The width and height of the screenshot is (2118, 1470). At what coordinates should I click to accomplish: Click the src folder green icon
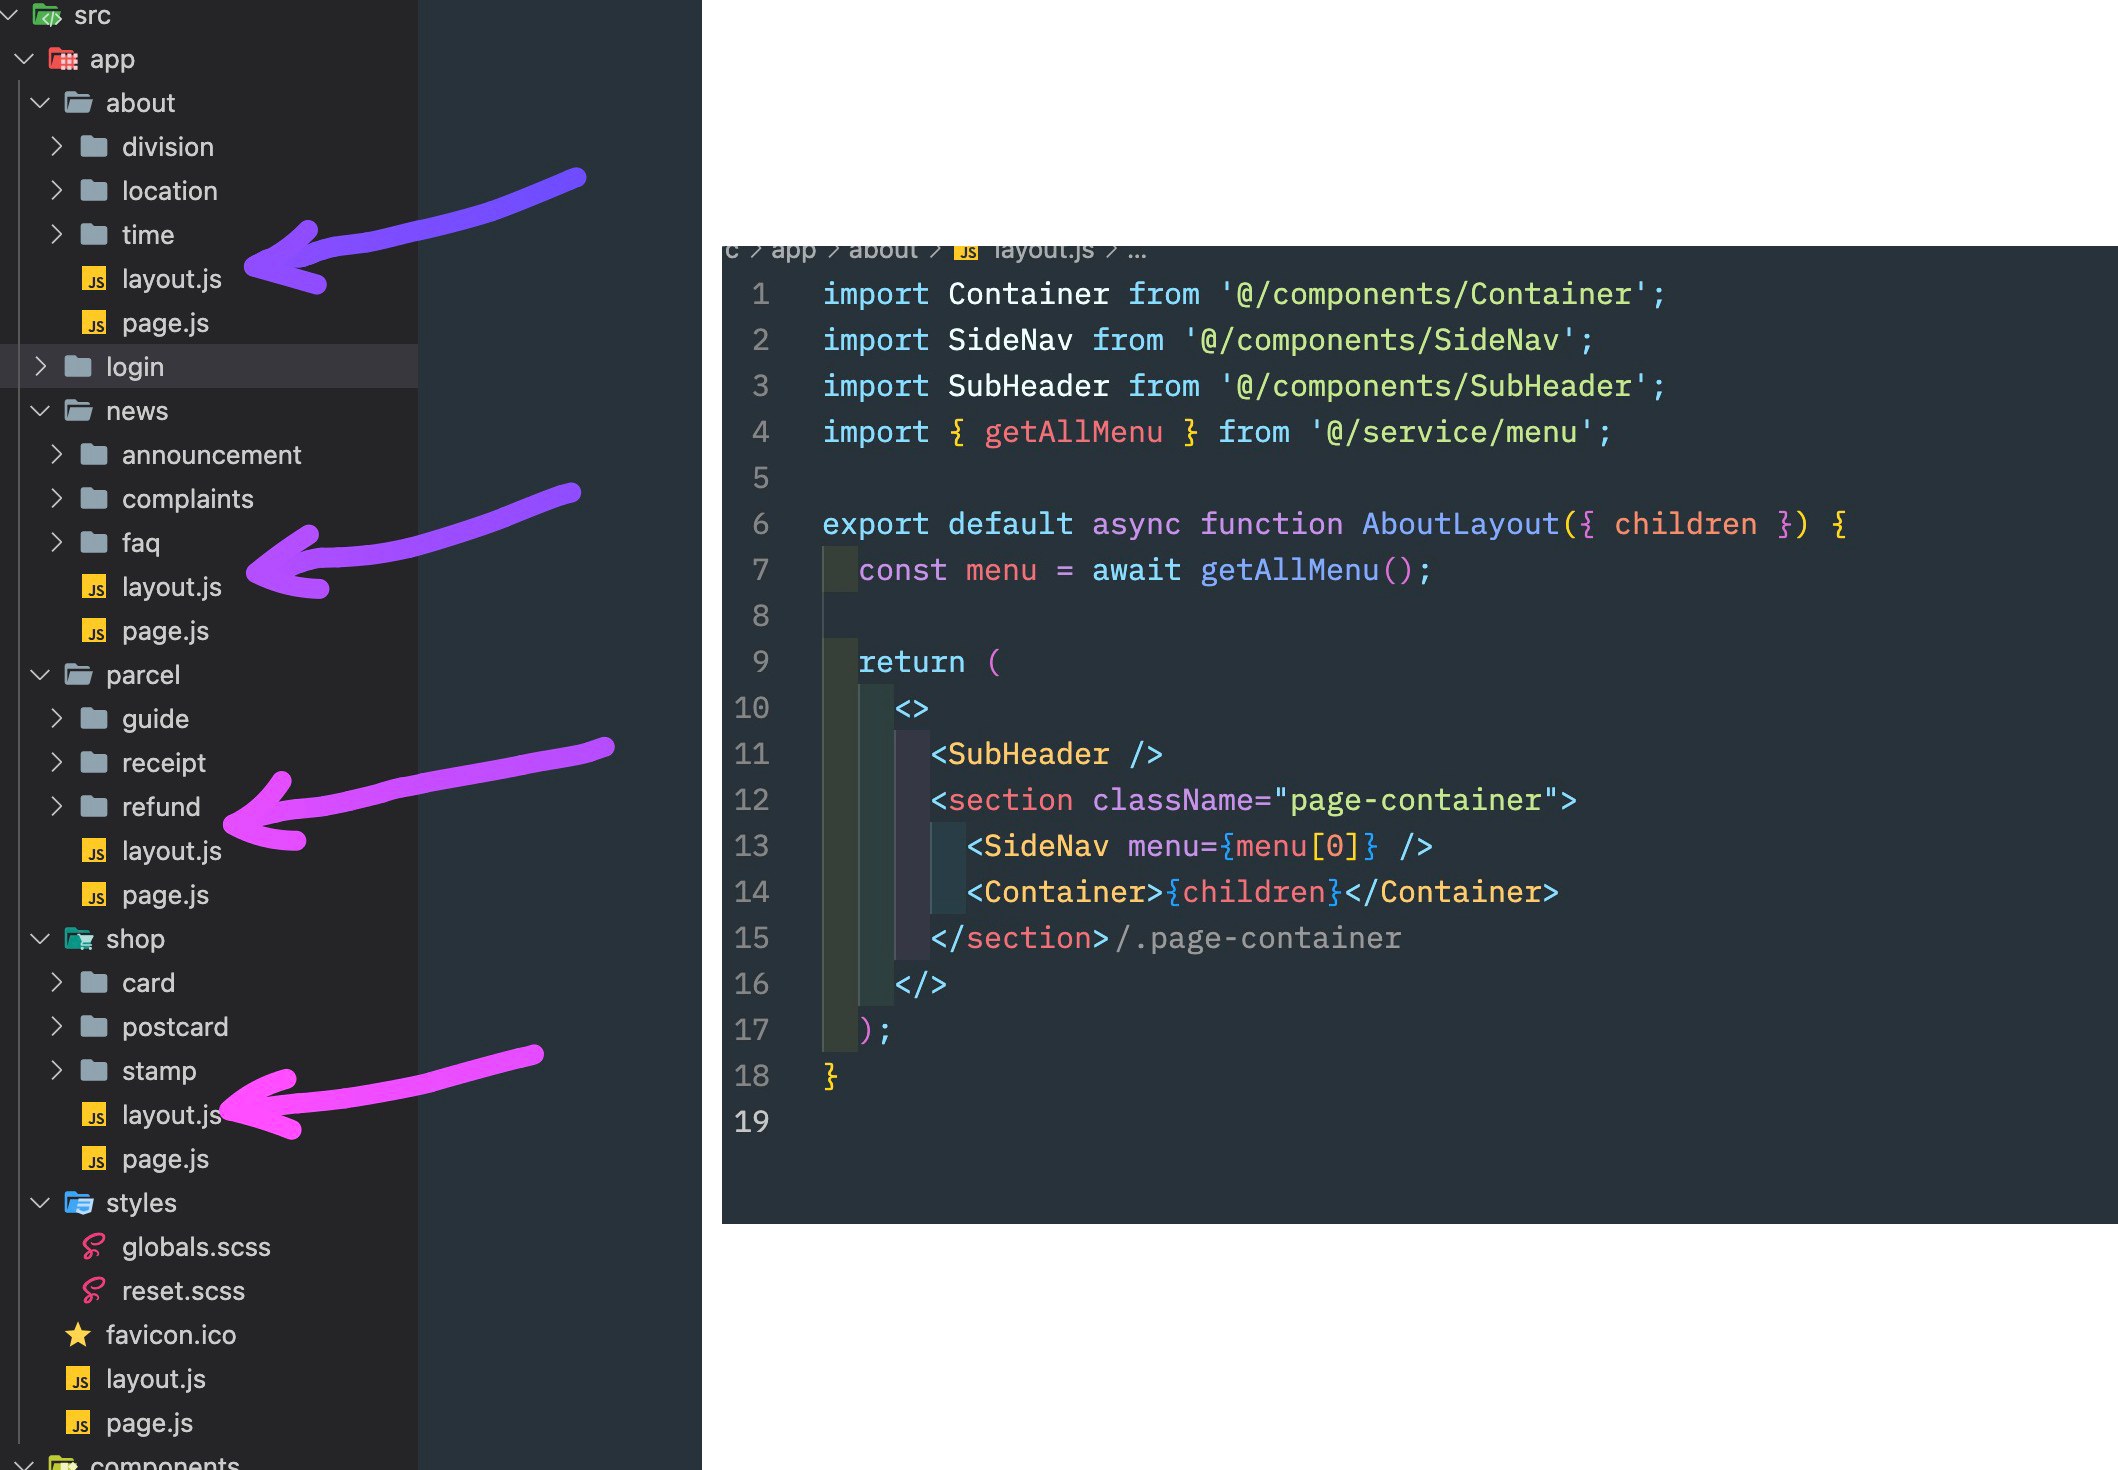[x=47, y=15]
